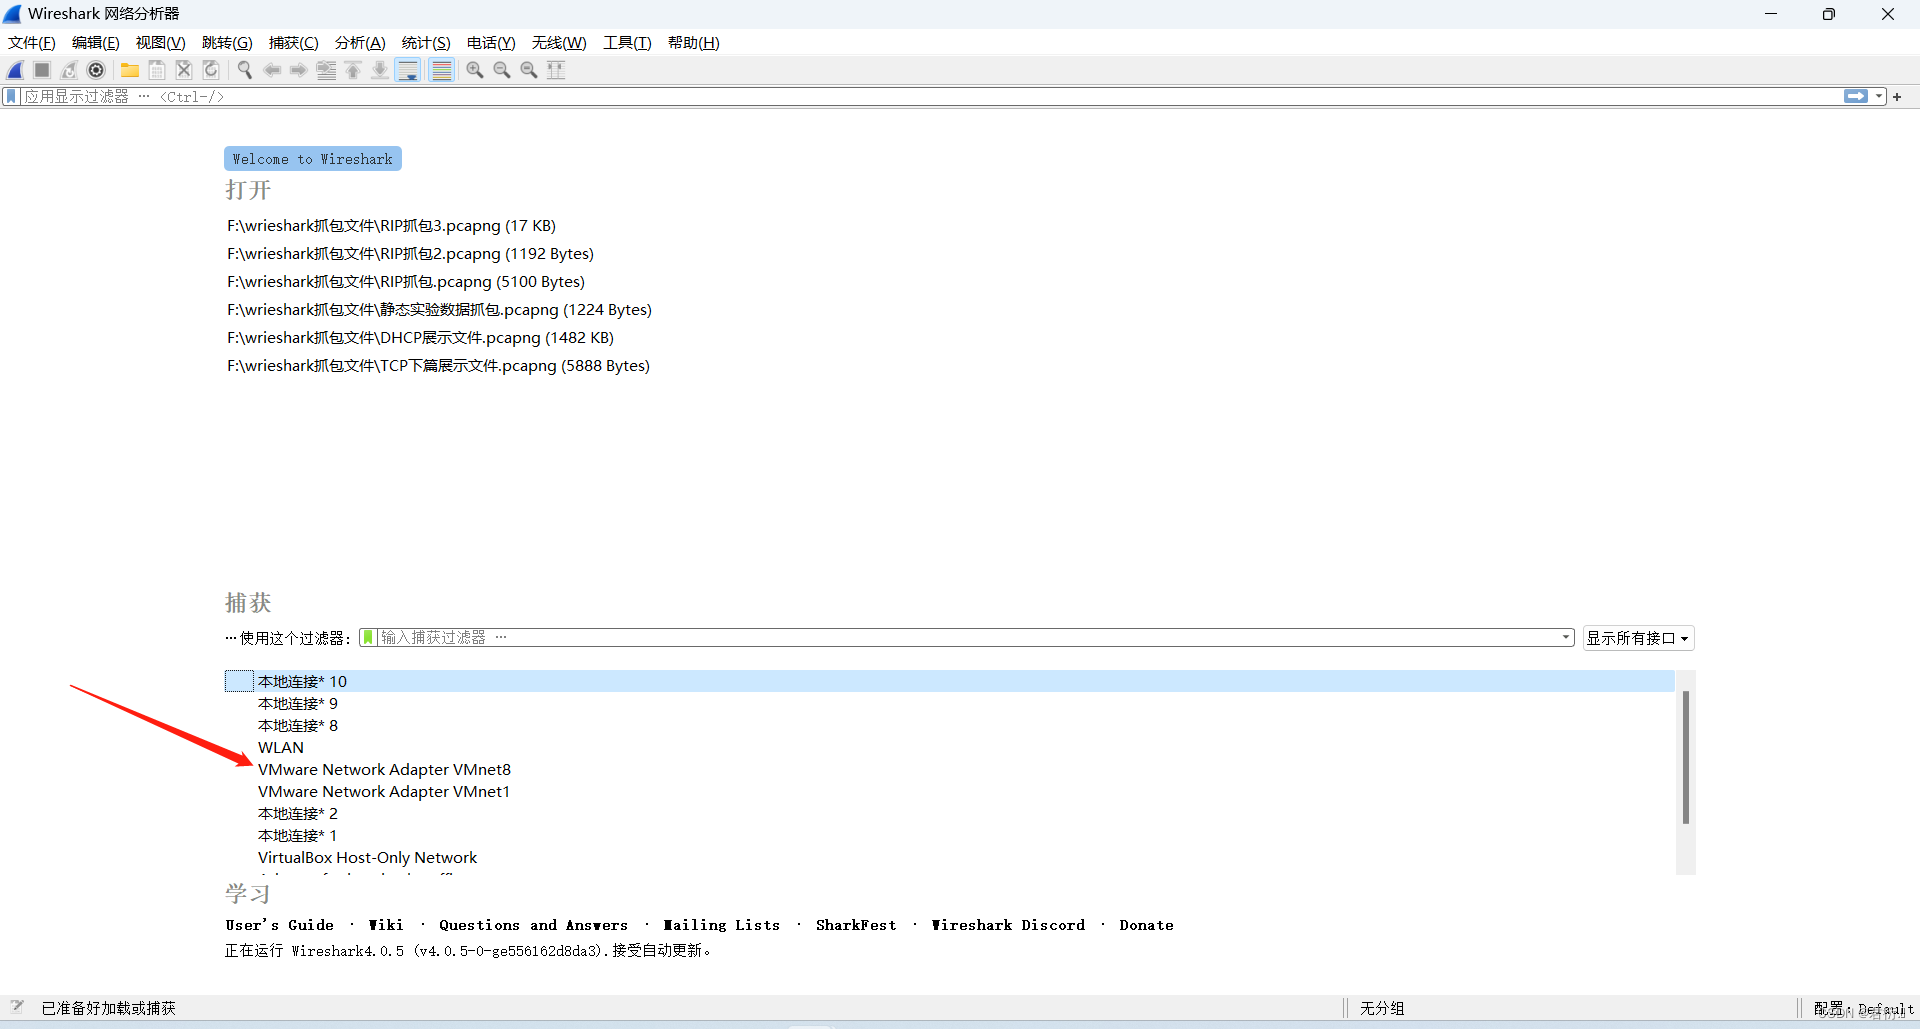Open the 电话(Y) menu
Screen dimensions: 1920x1029
pyautogui.click(x=491, y=43)
